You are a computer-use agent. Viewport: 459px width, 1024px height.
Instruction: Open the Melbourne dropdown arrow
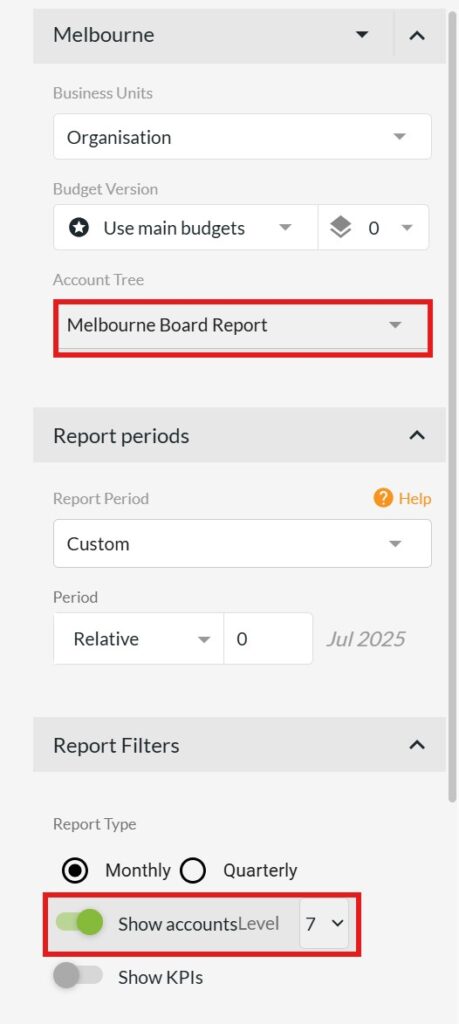click(362, 35)
